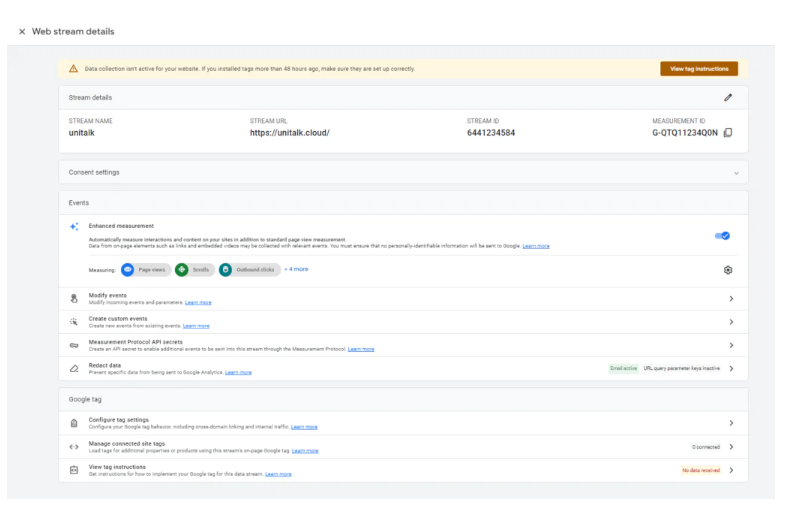Expand the Consent settings section
This screenshot has width=791, height=505.
click(737, 173)
